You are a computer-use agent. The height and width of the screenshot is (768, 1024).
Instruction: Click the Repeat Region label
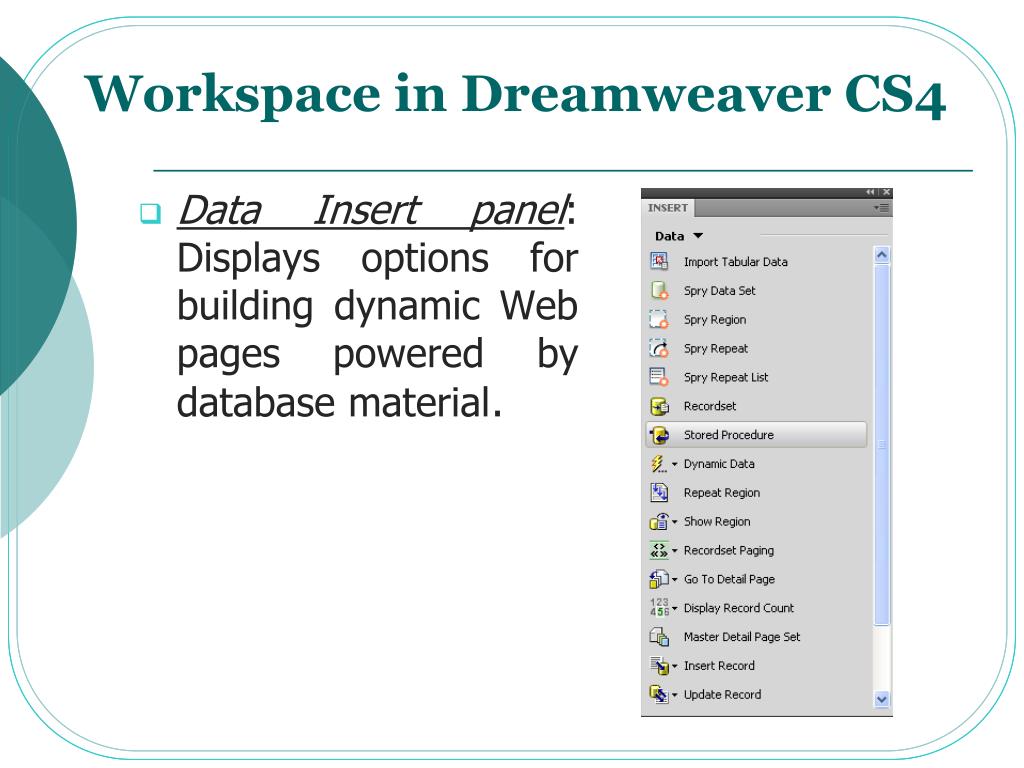coord(722,493)
